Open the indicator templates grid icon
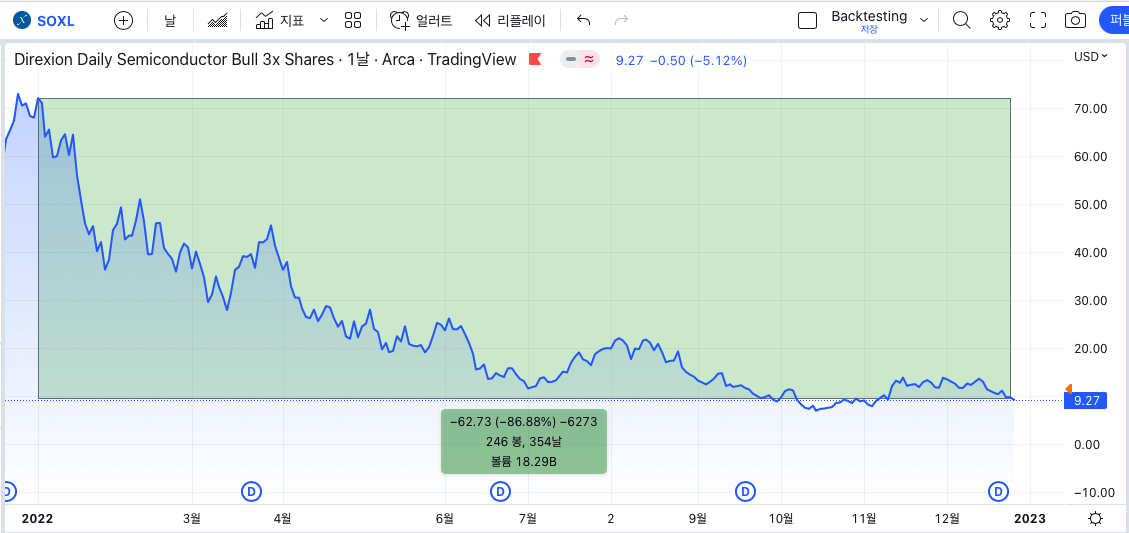1129x533 pixels. (x=353, y=20)
